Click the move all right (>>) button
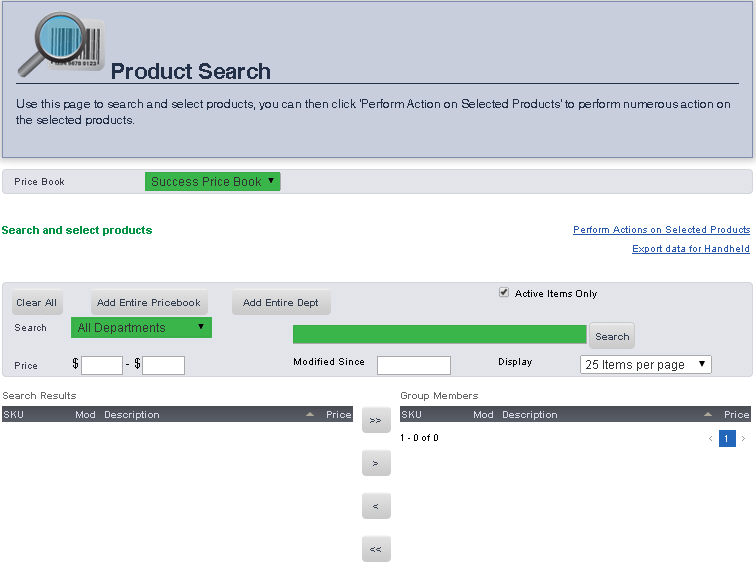Image resolution: width=756 pixels, height=586 pixels. [375, 421]
